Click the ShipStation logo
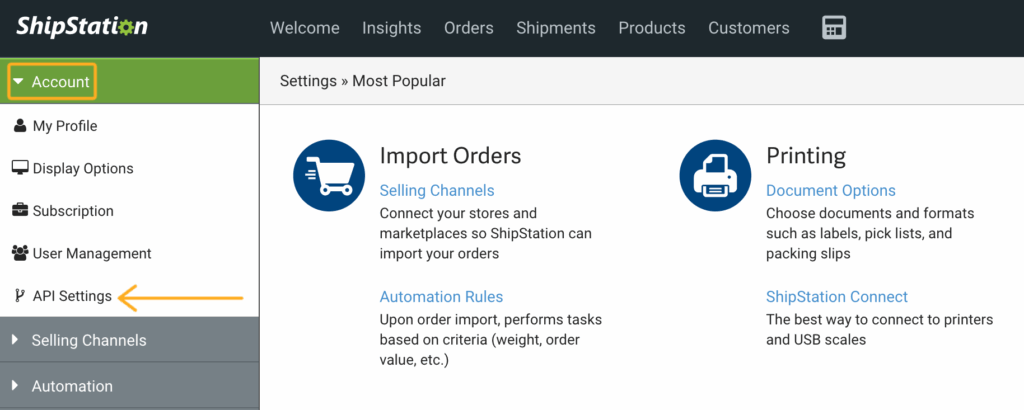1024x410 pixels. [x=82, y=27]
